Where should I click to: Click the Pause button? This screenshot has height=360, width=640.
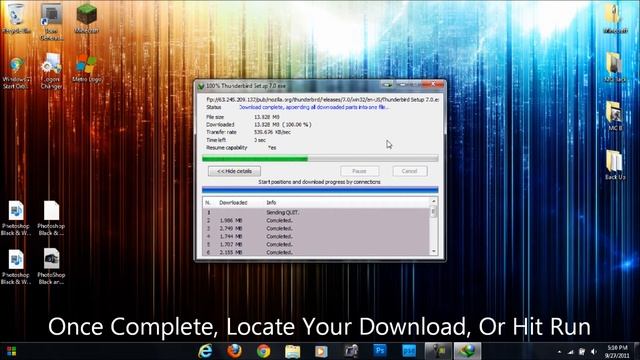point(359,171)
